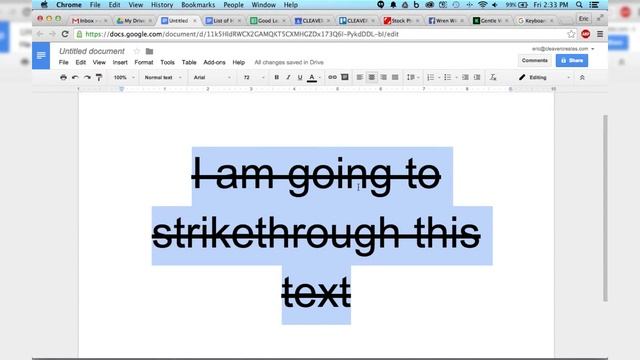Open Normal text styles dropdown
Image resolution: width=640 pixels, height=360 pixels.
[162, 77]
